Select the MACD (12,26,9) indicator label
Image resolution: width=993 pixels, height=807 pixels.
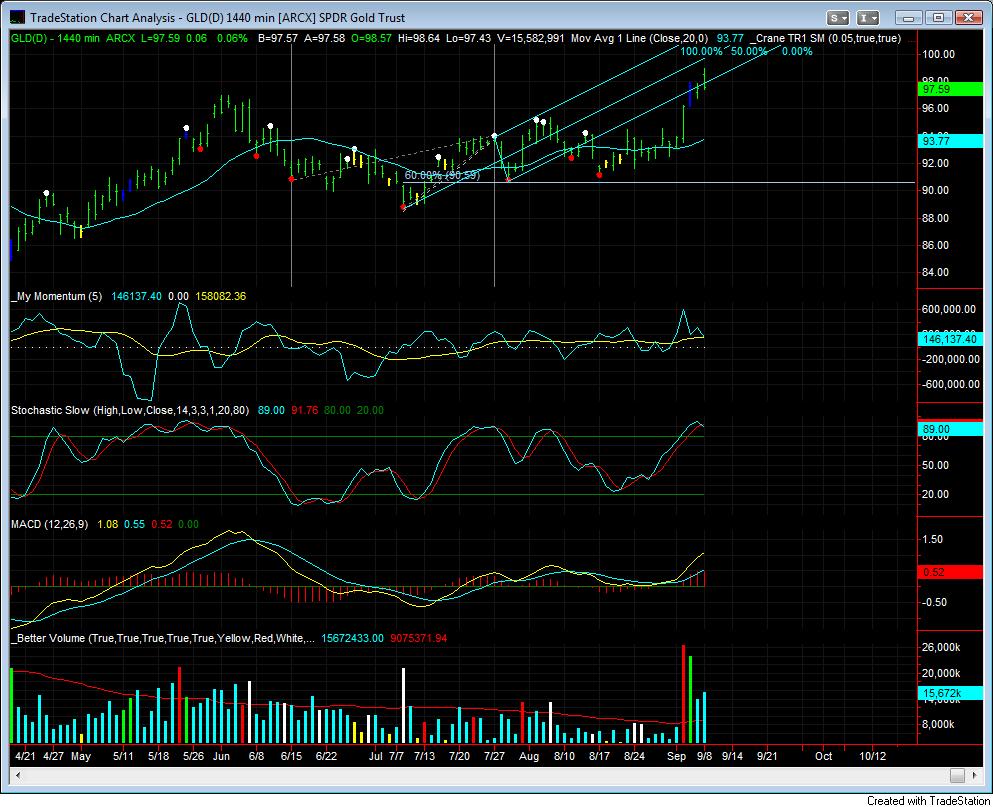tap(49, 524)
